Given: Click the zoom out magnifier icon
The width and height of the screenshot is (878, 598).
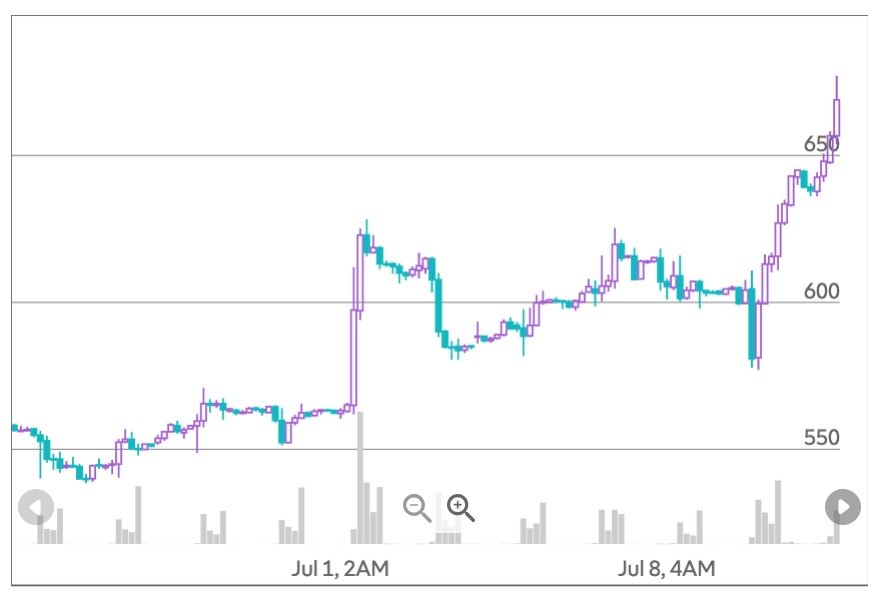Looking at the screenshot, I should pyautogui.click(x=417, y=508).
